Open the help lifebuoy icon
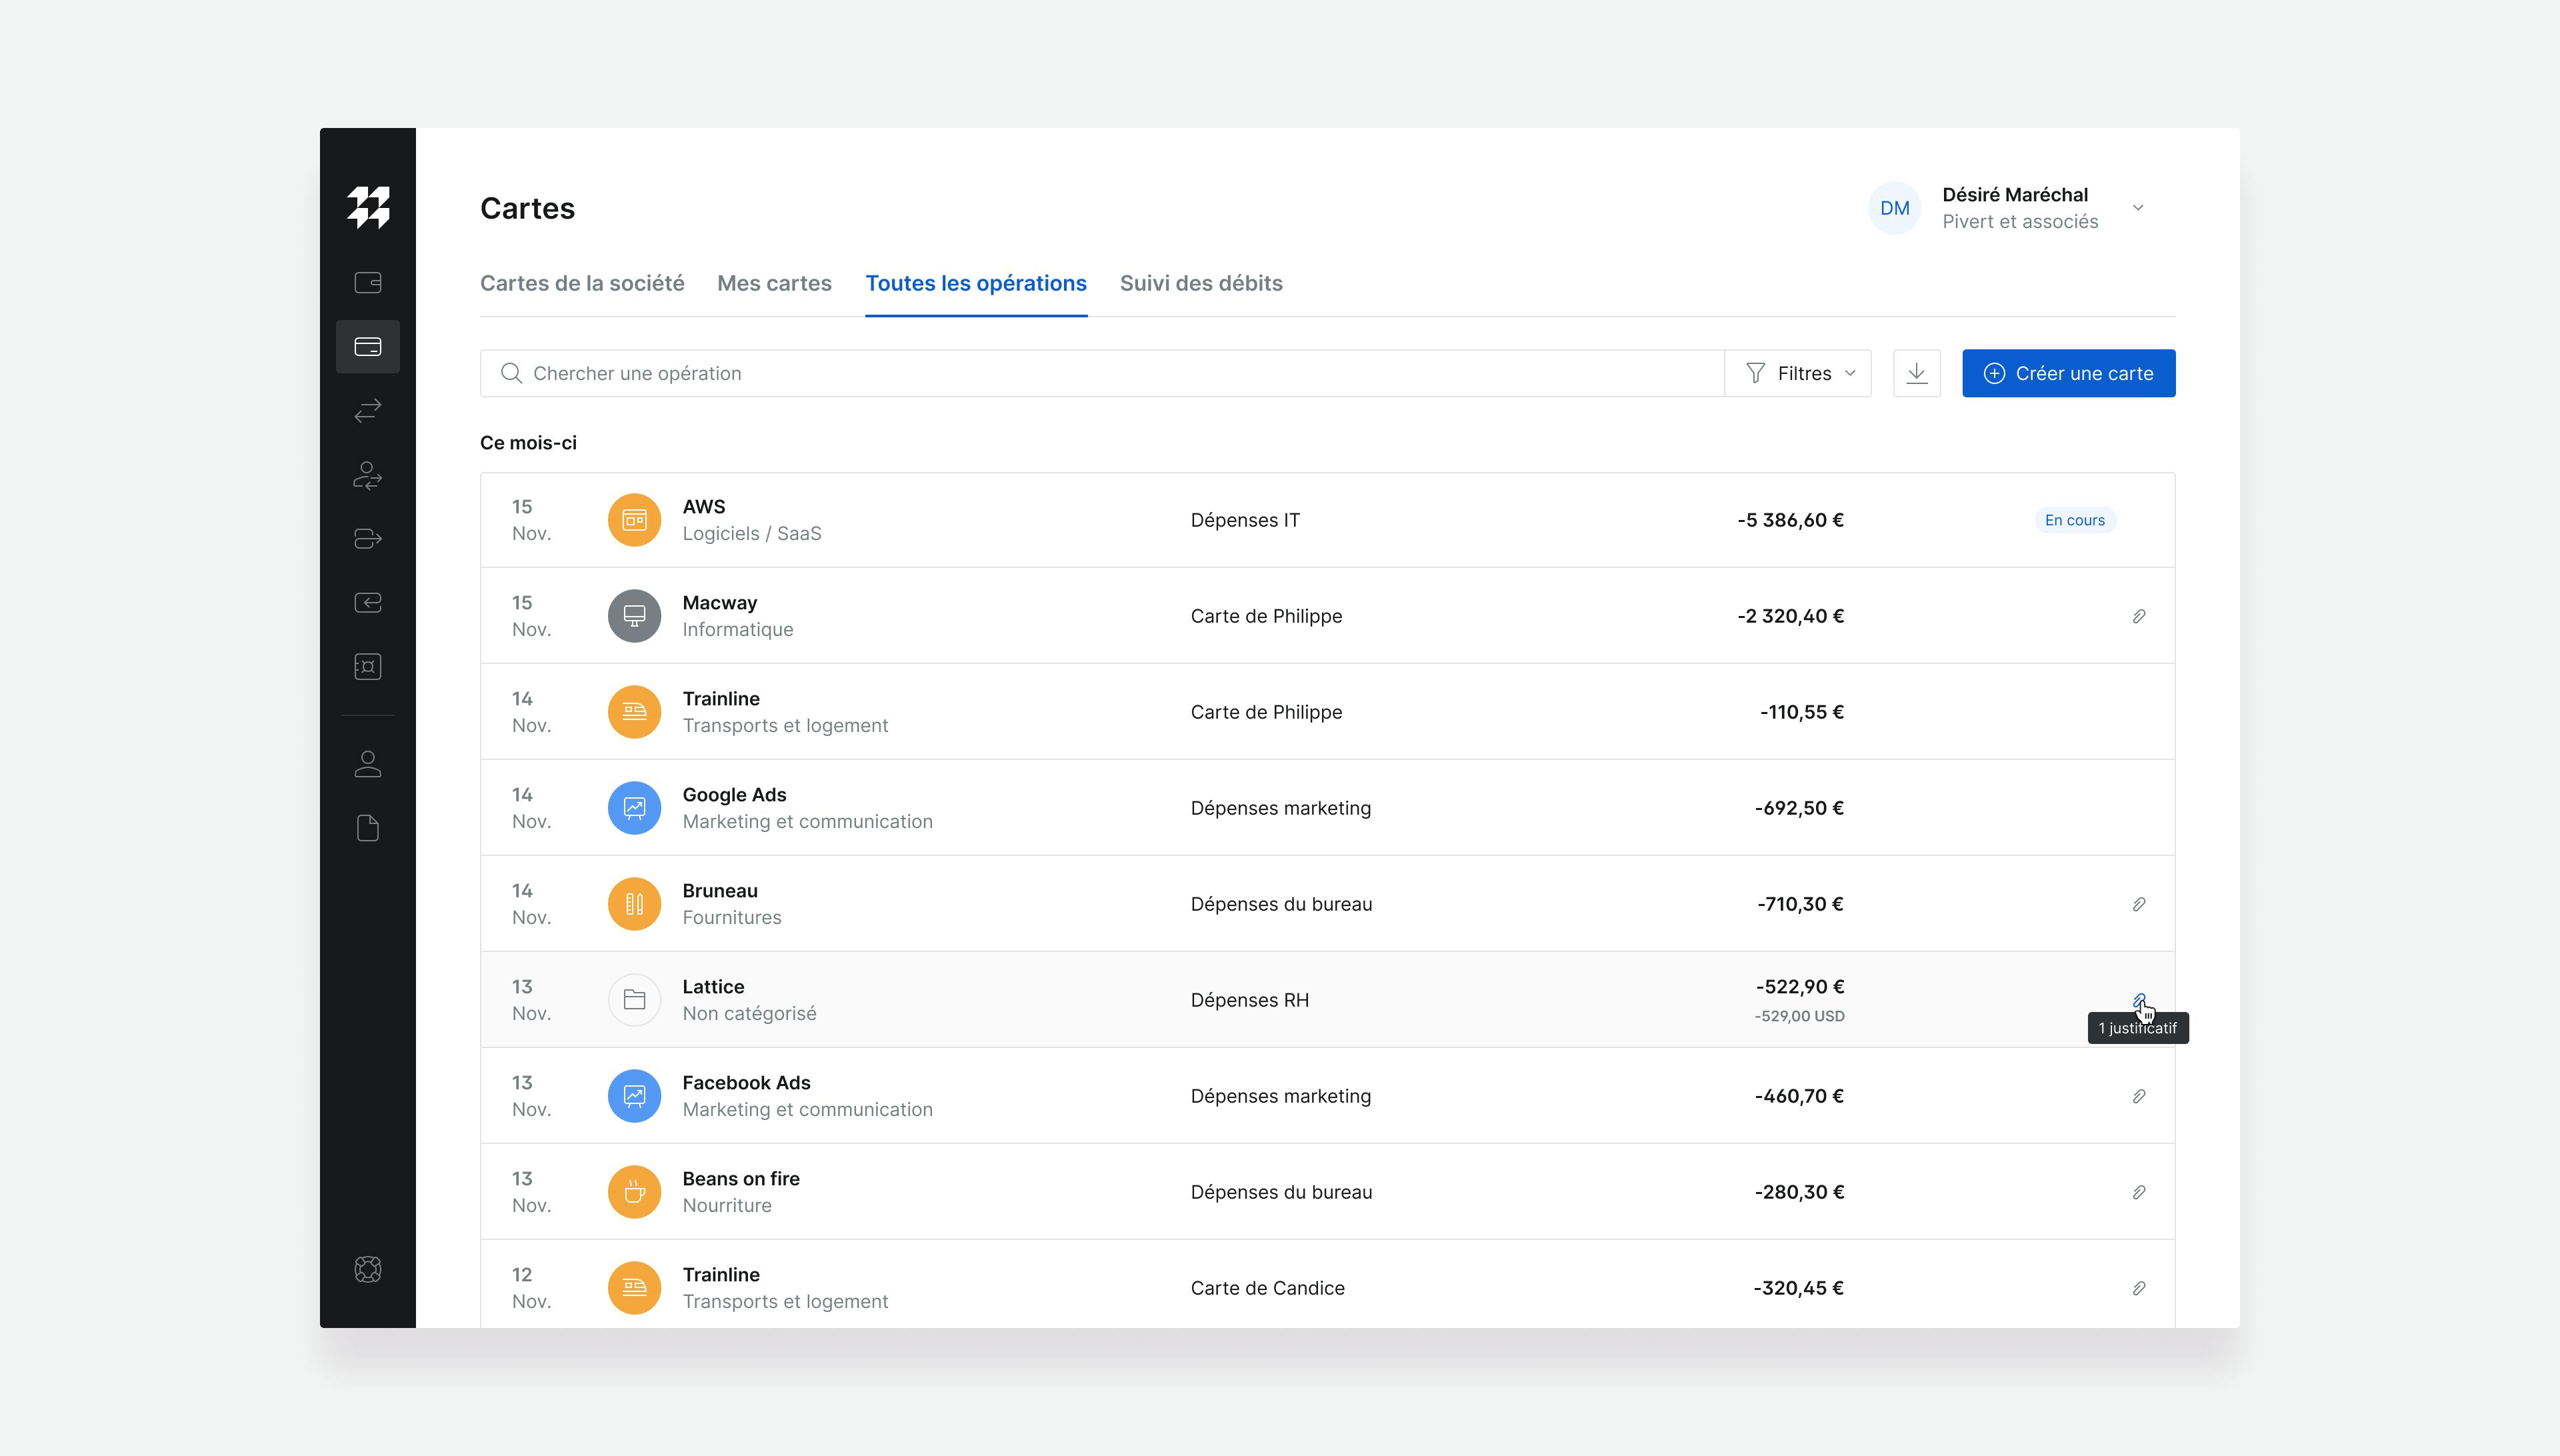 368,1269
